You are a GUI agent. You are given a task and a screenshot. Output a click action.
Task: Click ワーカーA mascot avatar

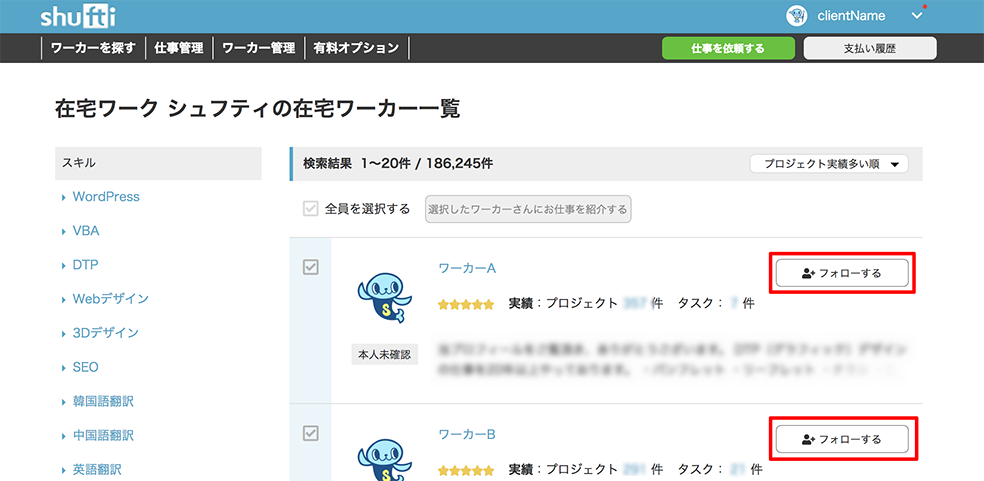(384, 298)
